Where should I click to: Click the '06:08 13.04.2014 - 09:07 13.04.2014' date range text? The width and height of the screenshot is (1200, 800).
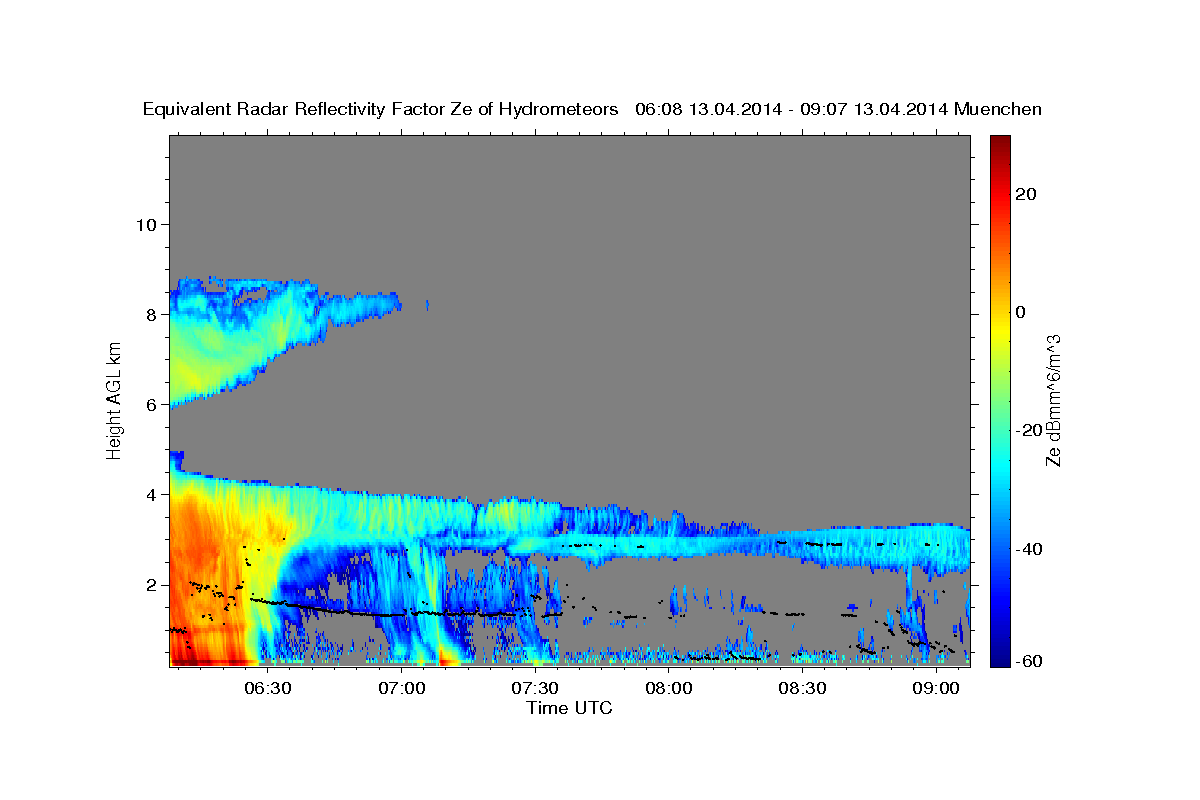(790, 109)
